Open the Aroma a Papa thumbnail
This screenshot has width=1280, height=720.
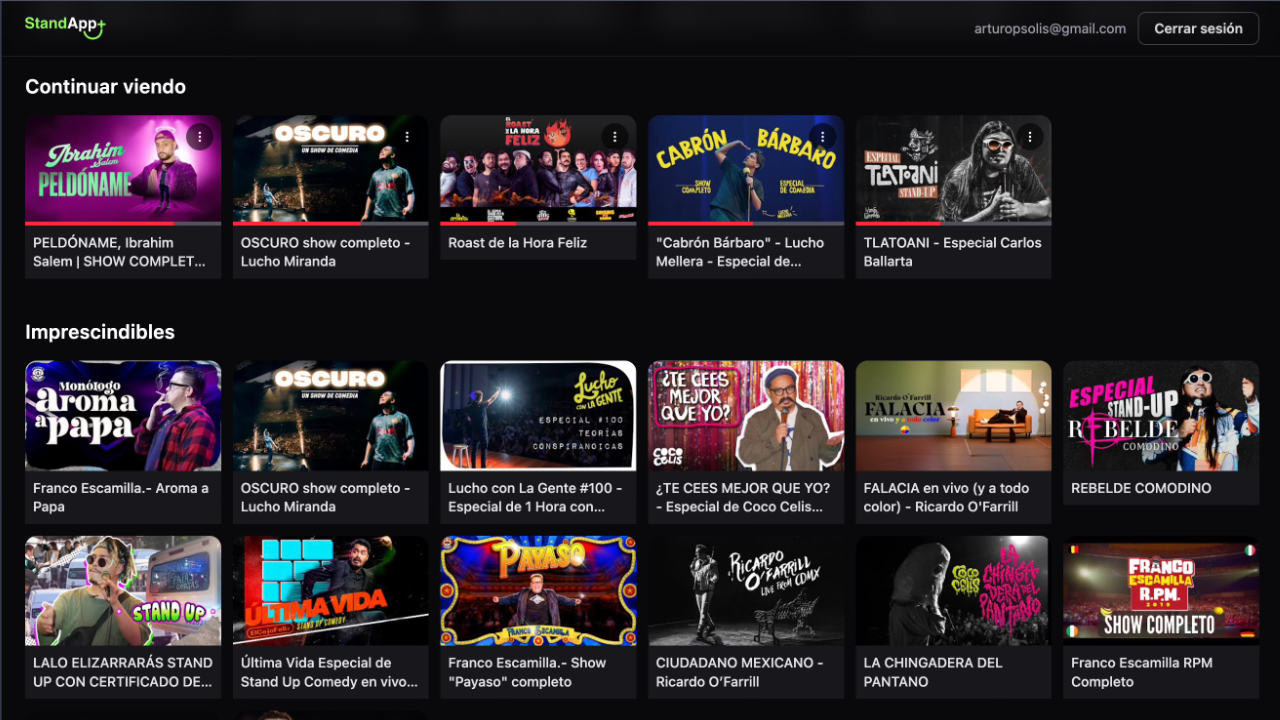123,416
